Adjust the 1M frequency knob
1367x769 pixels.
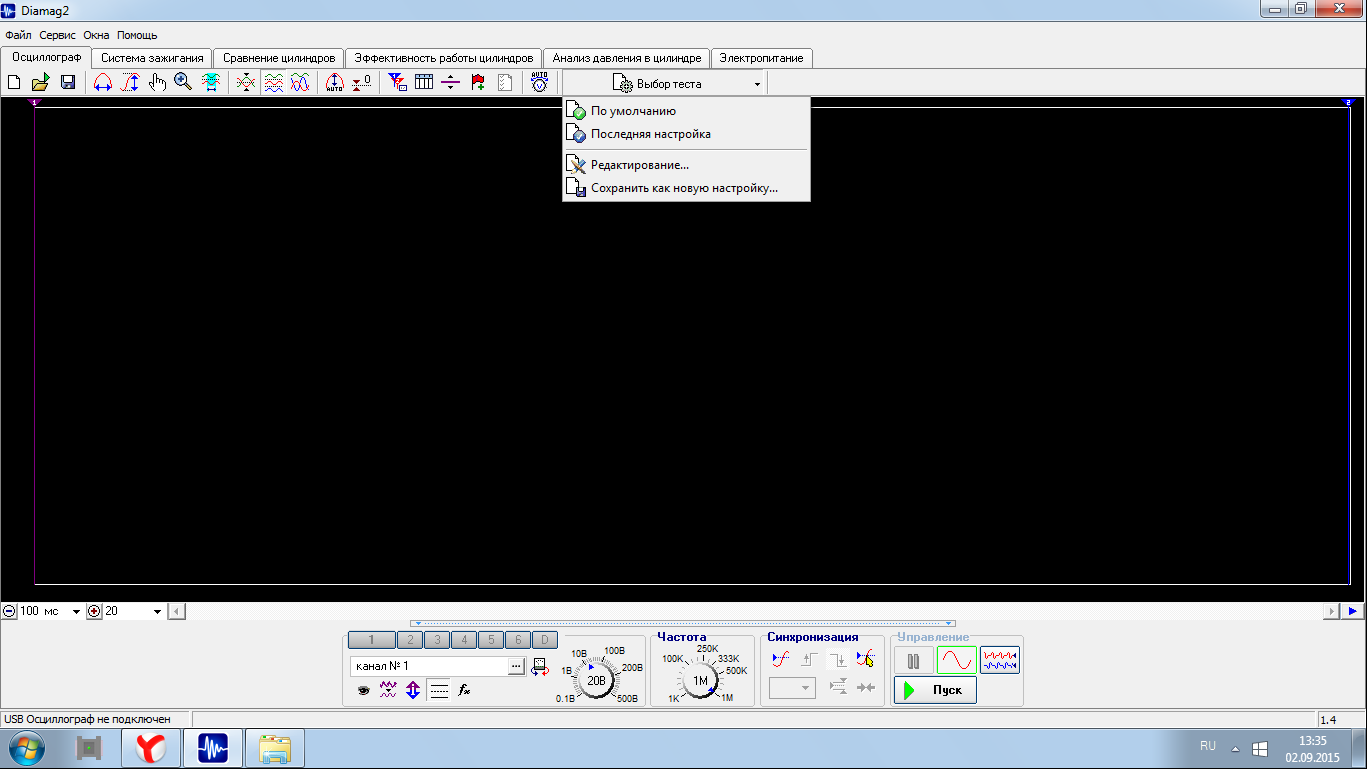701,680
